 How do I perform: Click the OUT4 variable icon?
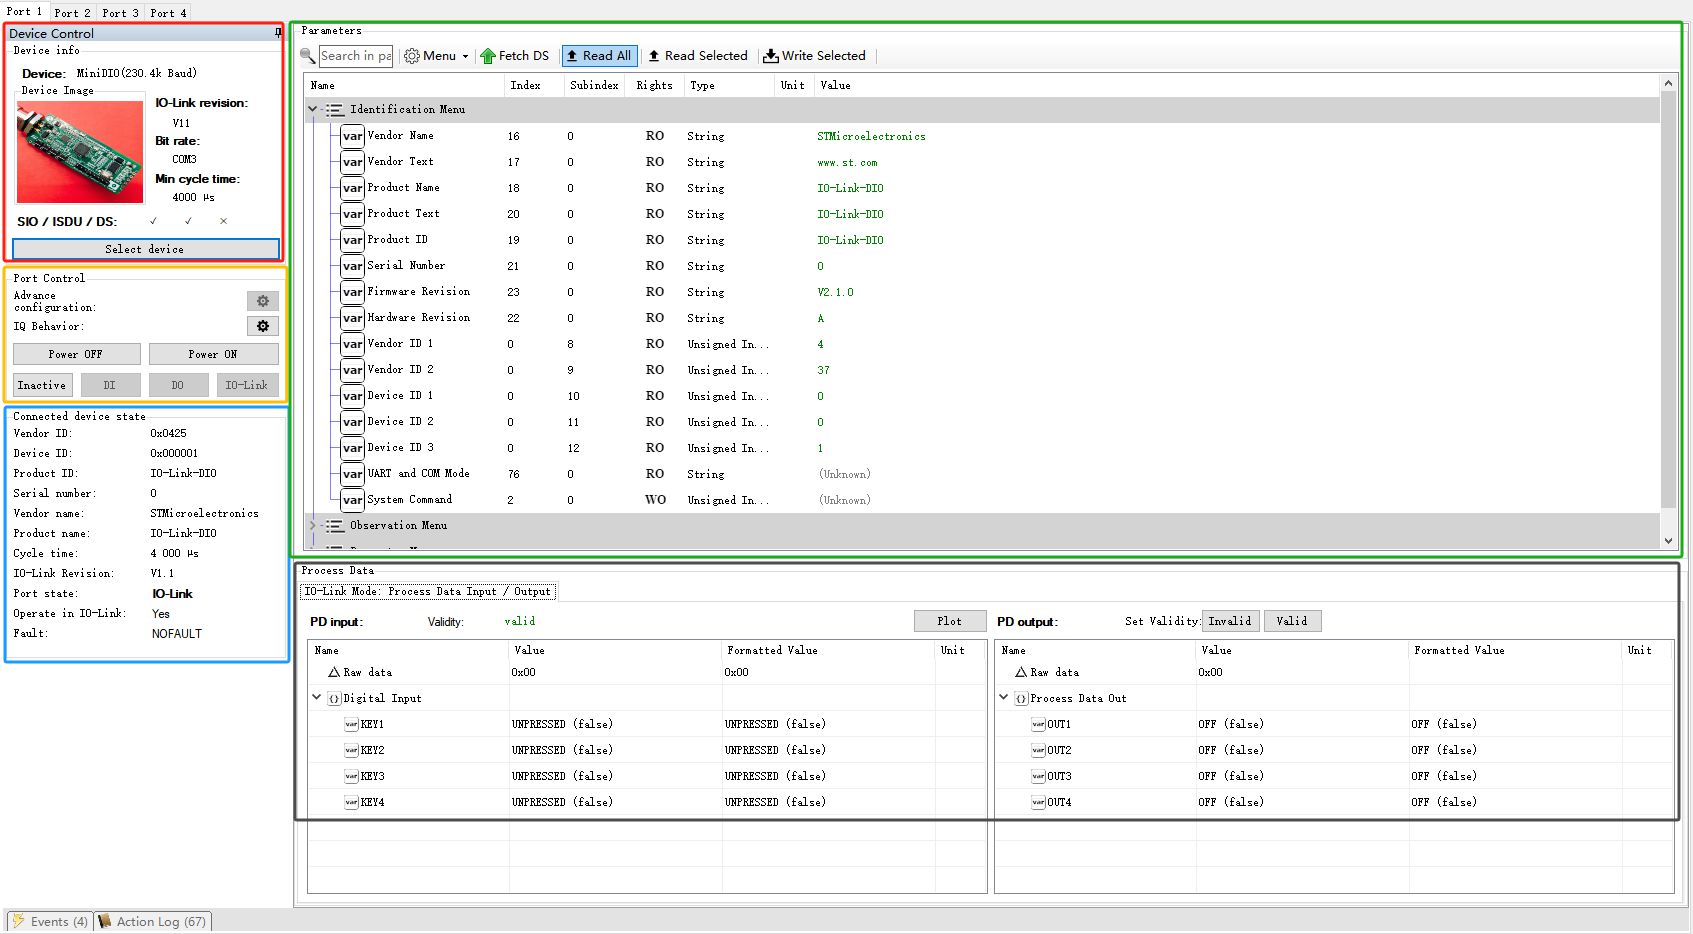tap(1038, 802)
